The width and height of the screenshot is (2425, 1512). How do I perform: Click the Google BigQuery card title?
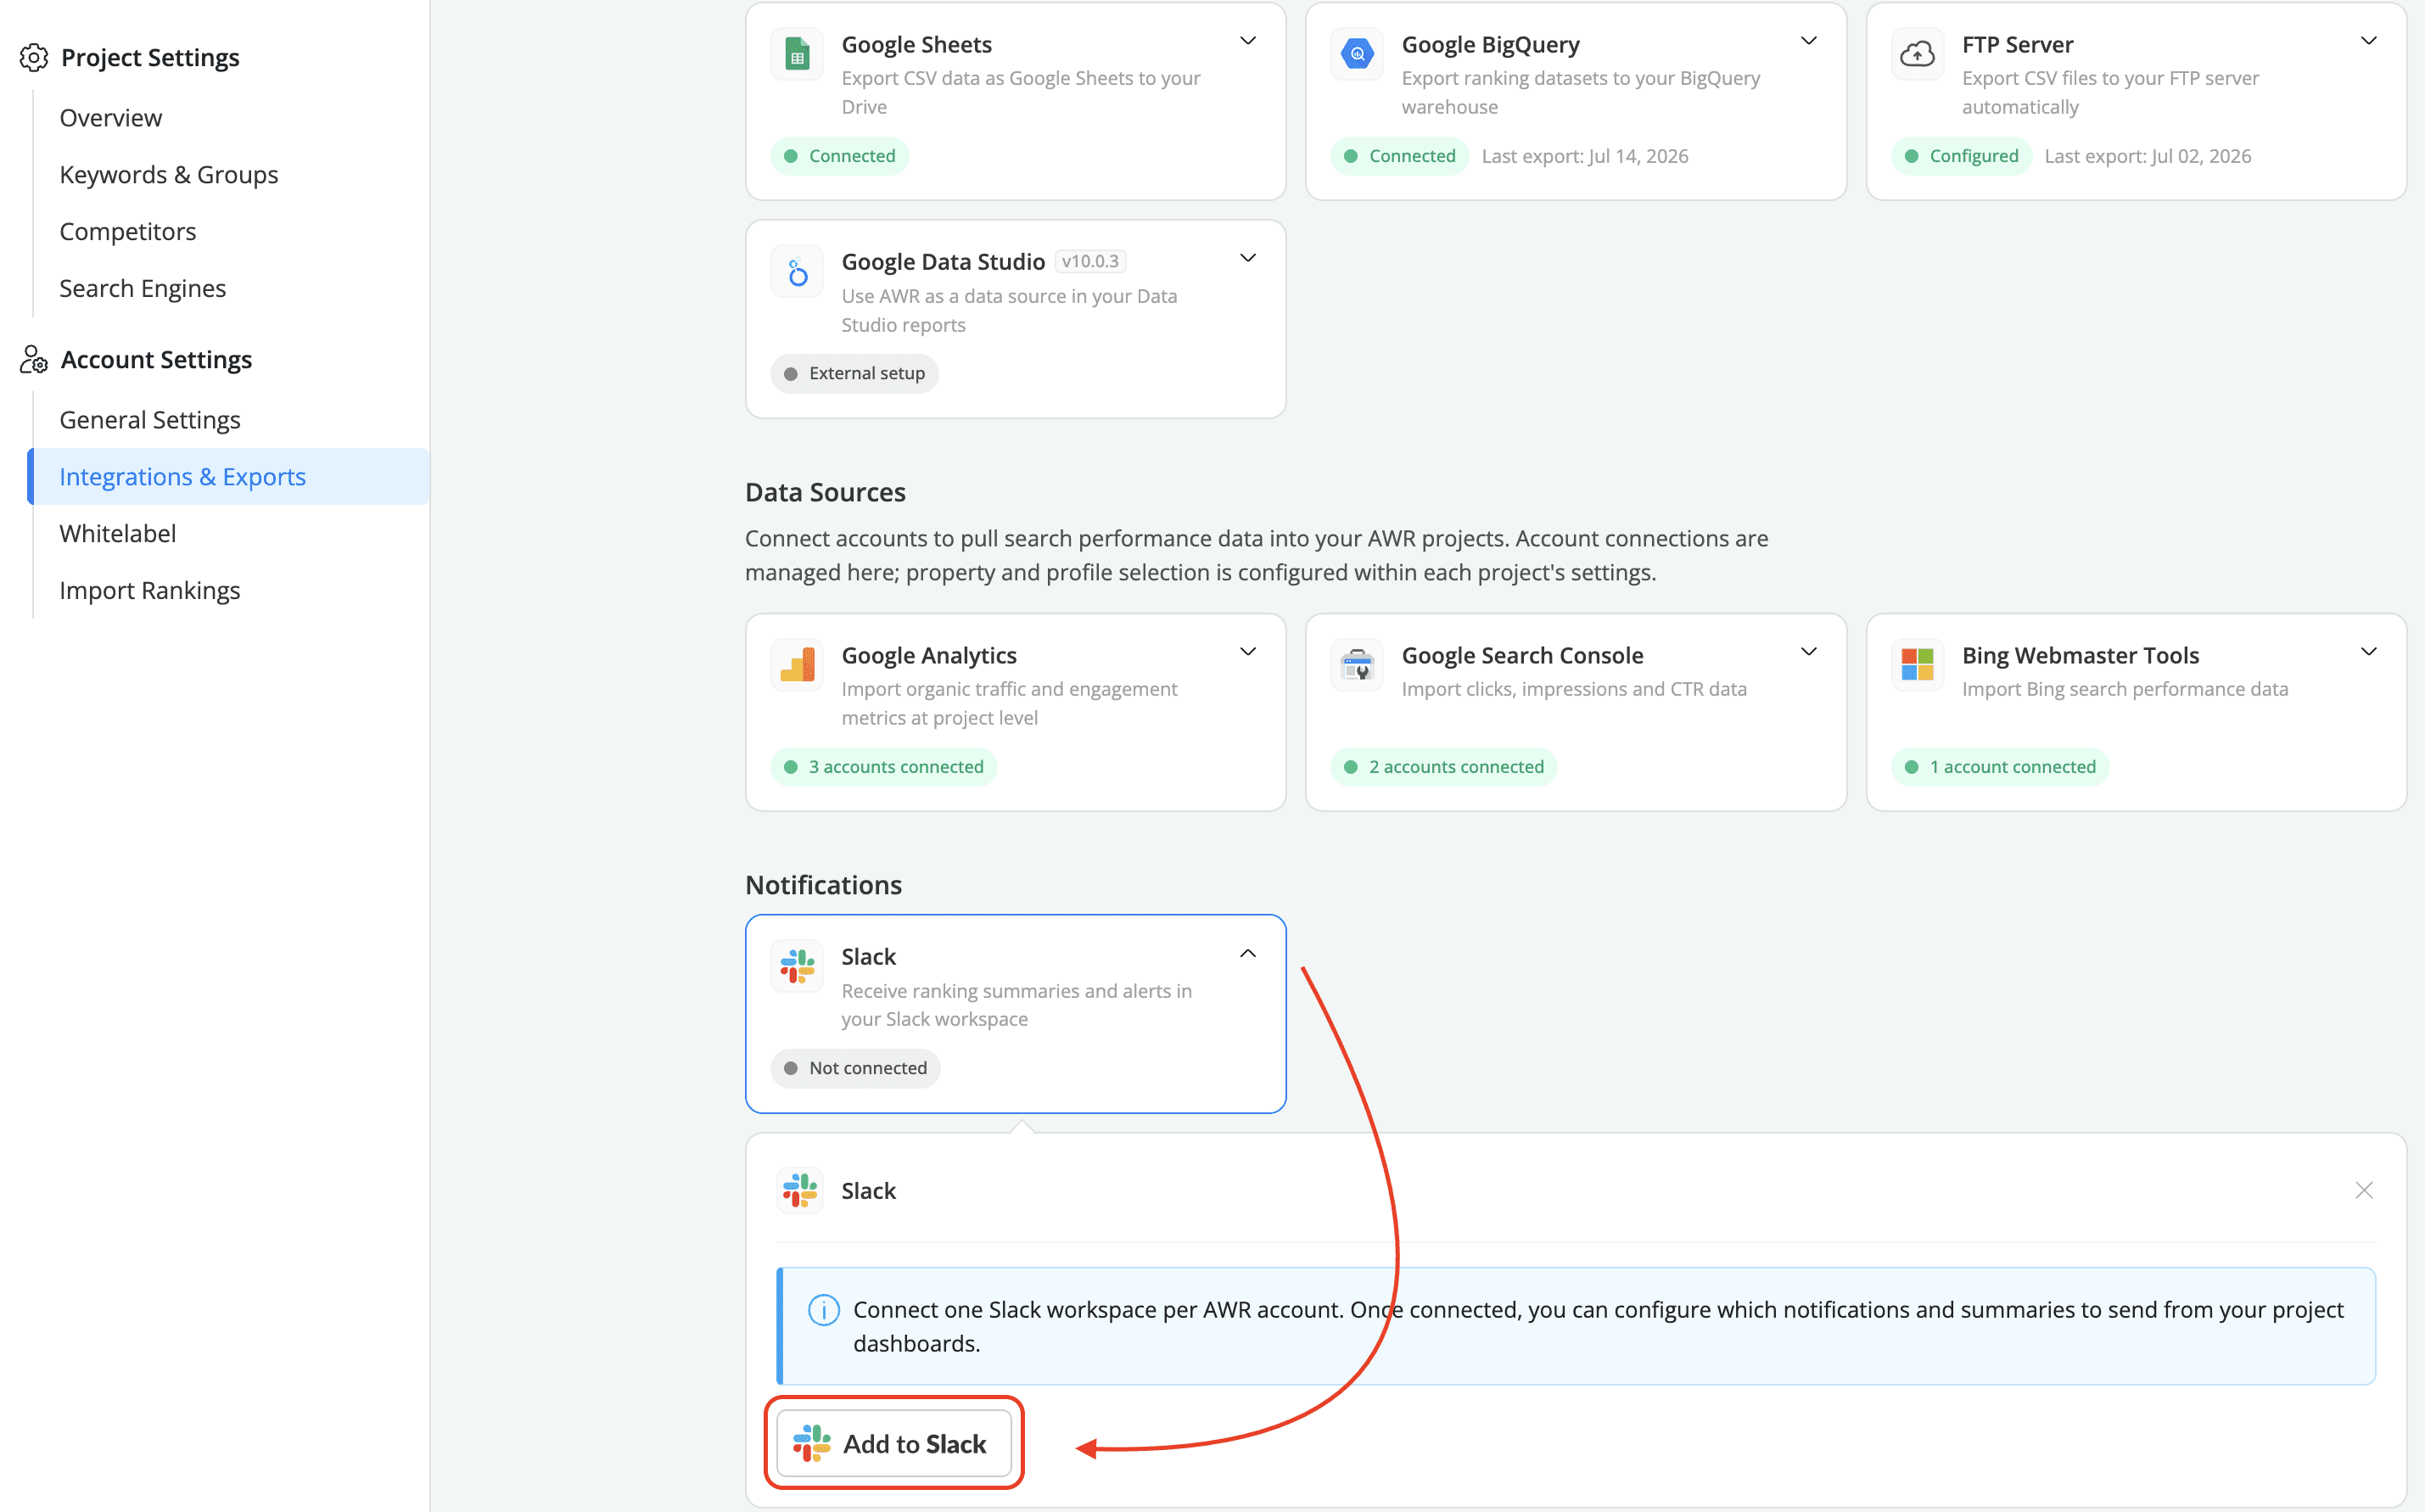click(x=1490, y=44)
